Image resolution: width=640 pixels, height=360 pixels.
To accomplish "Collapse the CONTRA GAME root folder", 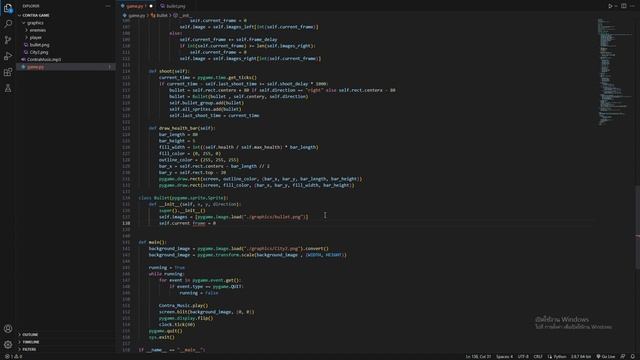I will pyautogui.click(x=36, y=16).
